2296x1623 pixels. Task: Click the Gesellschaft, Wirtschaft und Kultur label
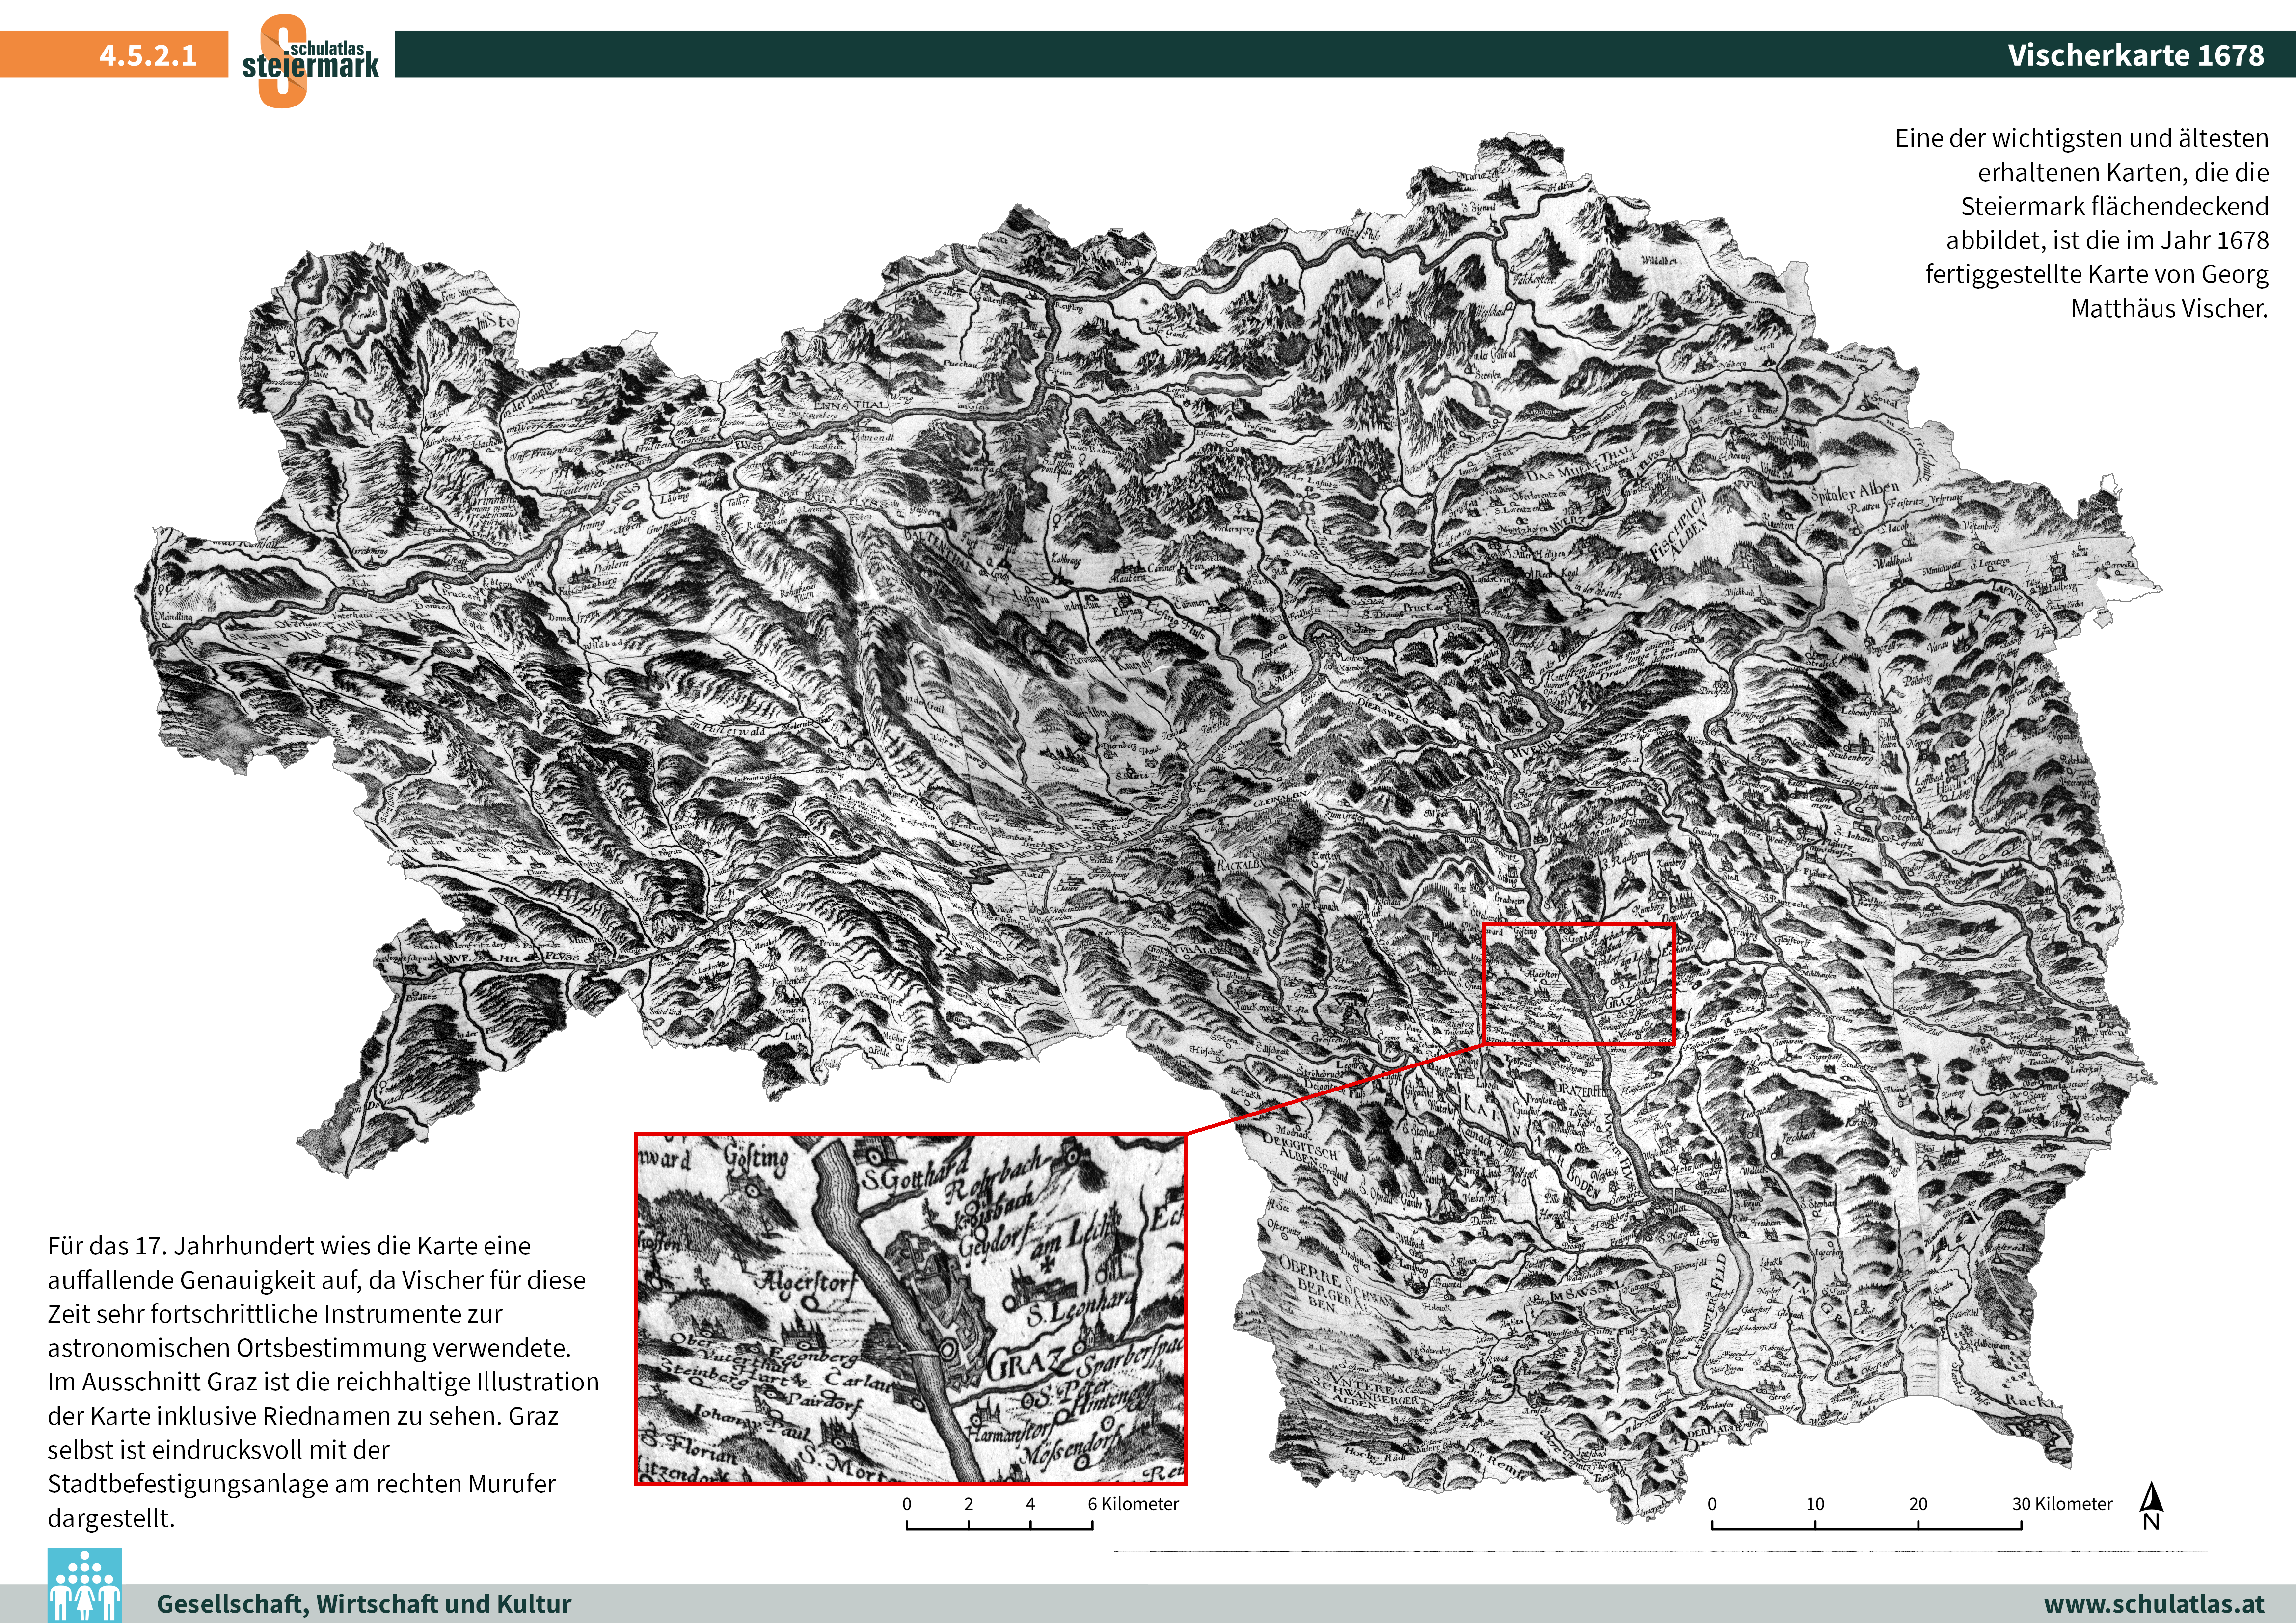click(x=364, y=1604)
